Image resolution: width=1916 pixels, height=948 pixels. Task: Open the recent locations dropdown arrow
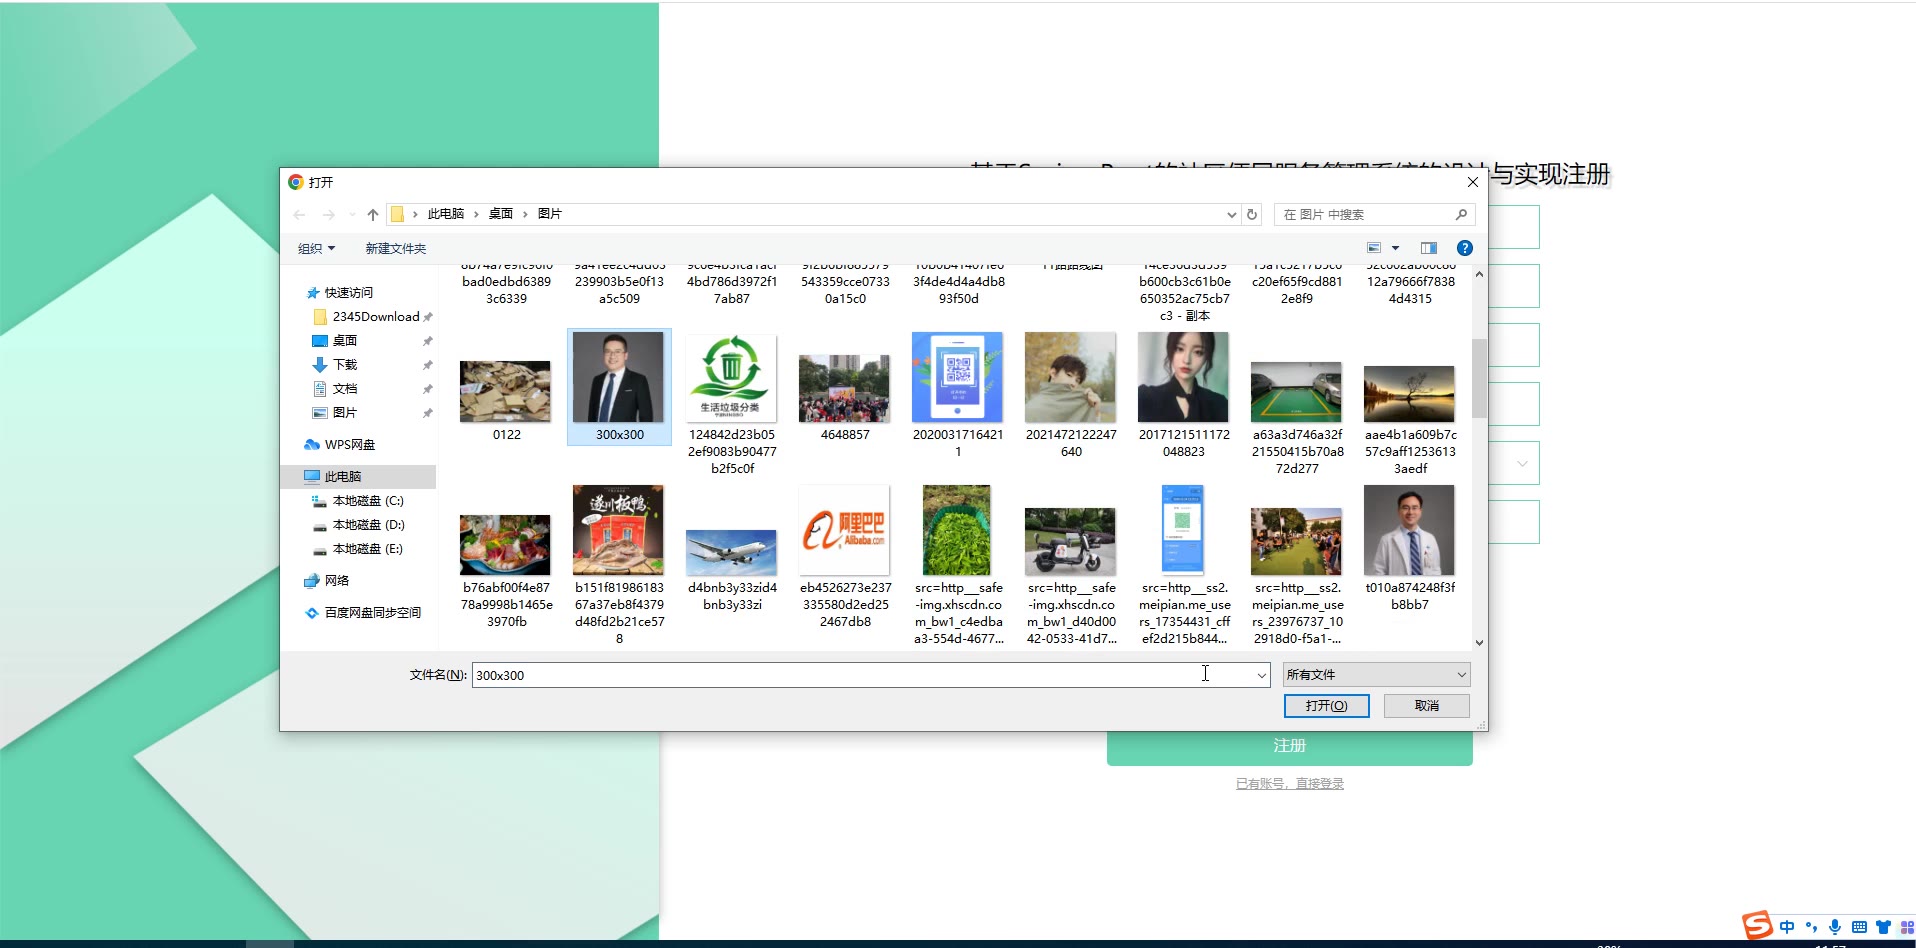pyautogui.click(x=352, y=214)
